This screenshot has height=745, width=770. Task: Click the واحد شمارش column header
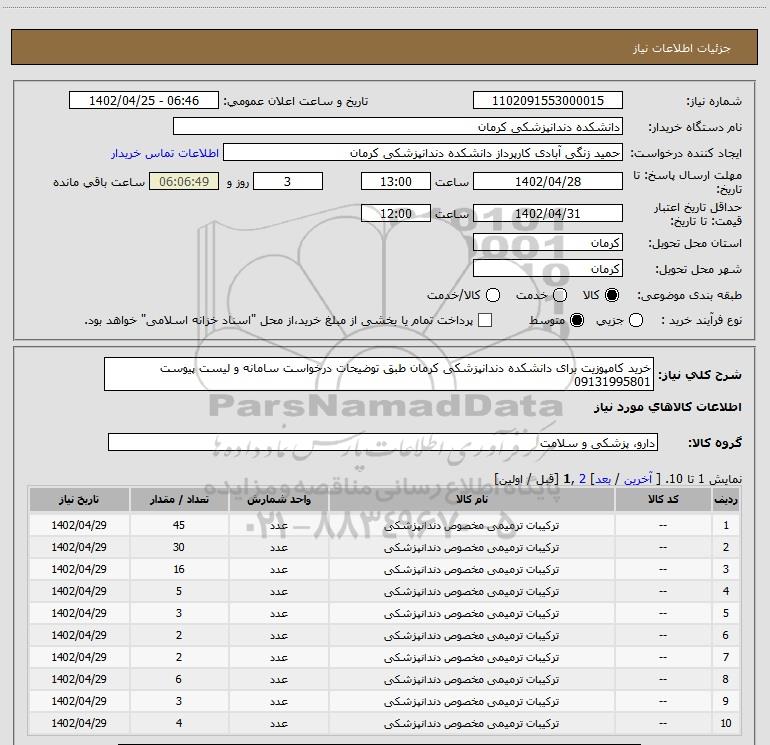pyautogui.click(x=278, y=499)
